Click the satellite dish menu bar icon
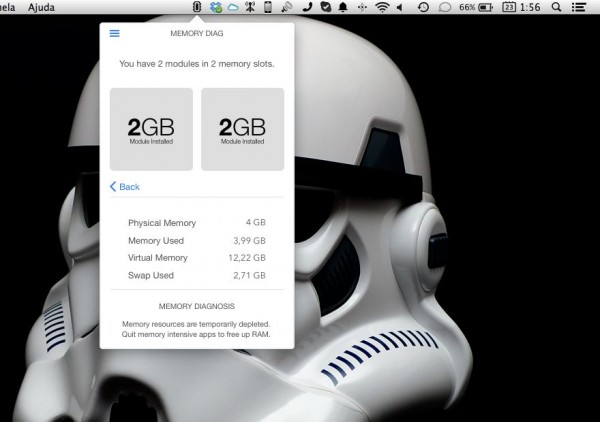Viewport: 600px width, 422px height. [x=287, y=7]
